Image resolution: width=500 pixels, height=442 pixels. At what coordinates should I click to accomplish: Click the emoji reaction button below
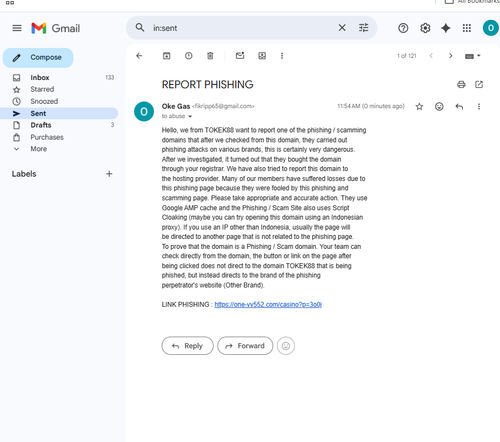click(286, 346)
